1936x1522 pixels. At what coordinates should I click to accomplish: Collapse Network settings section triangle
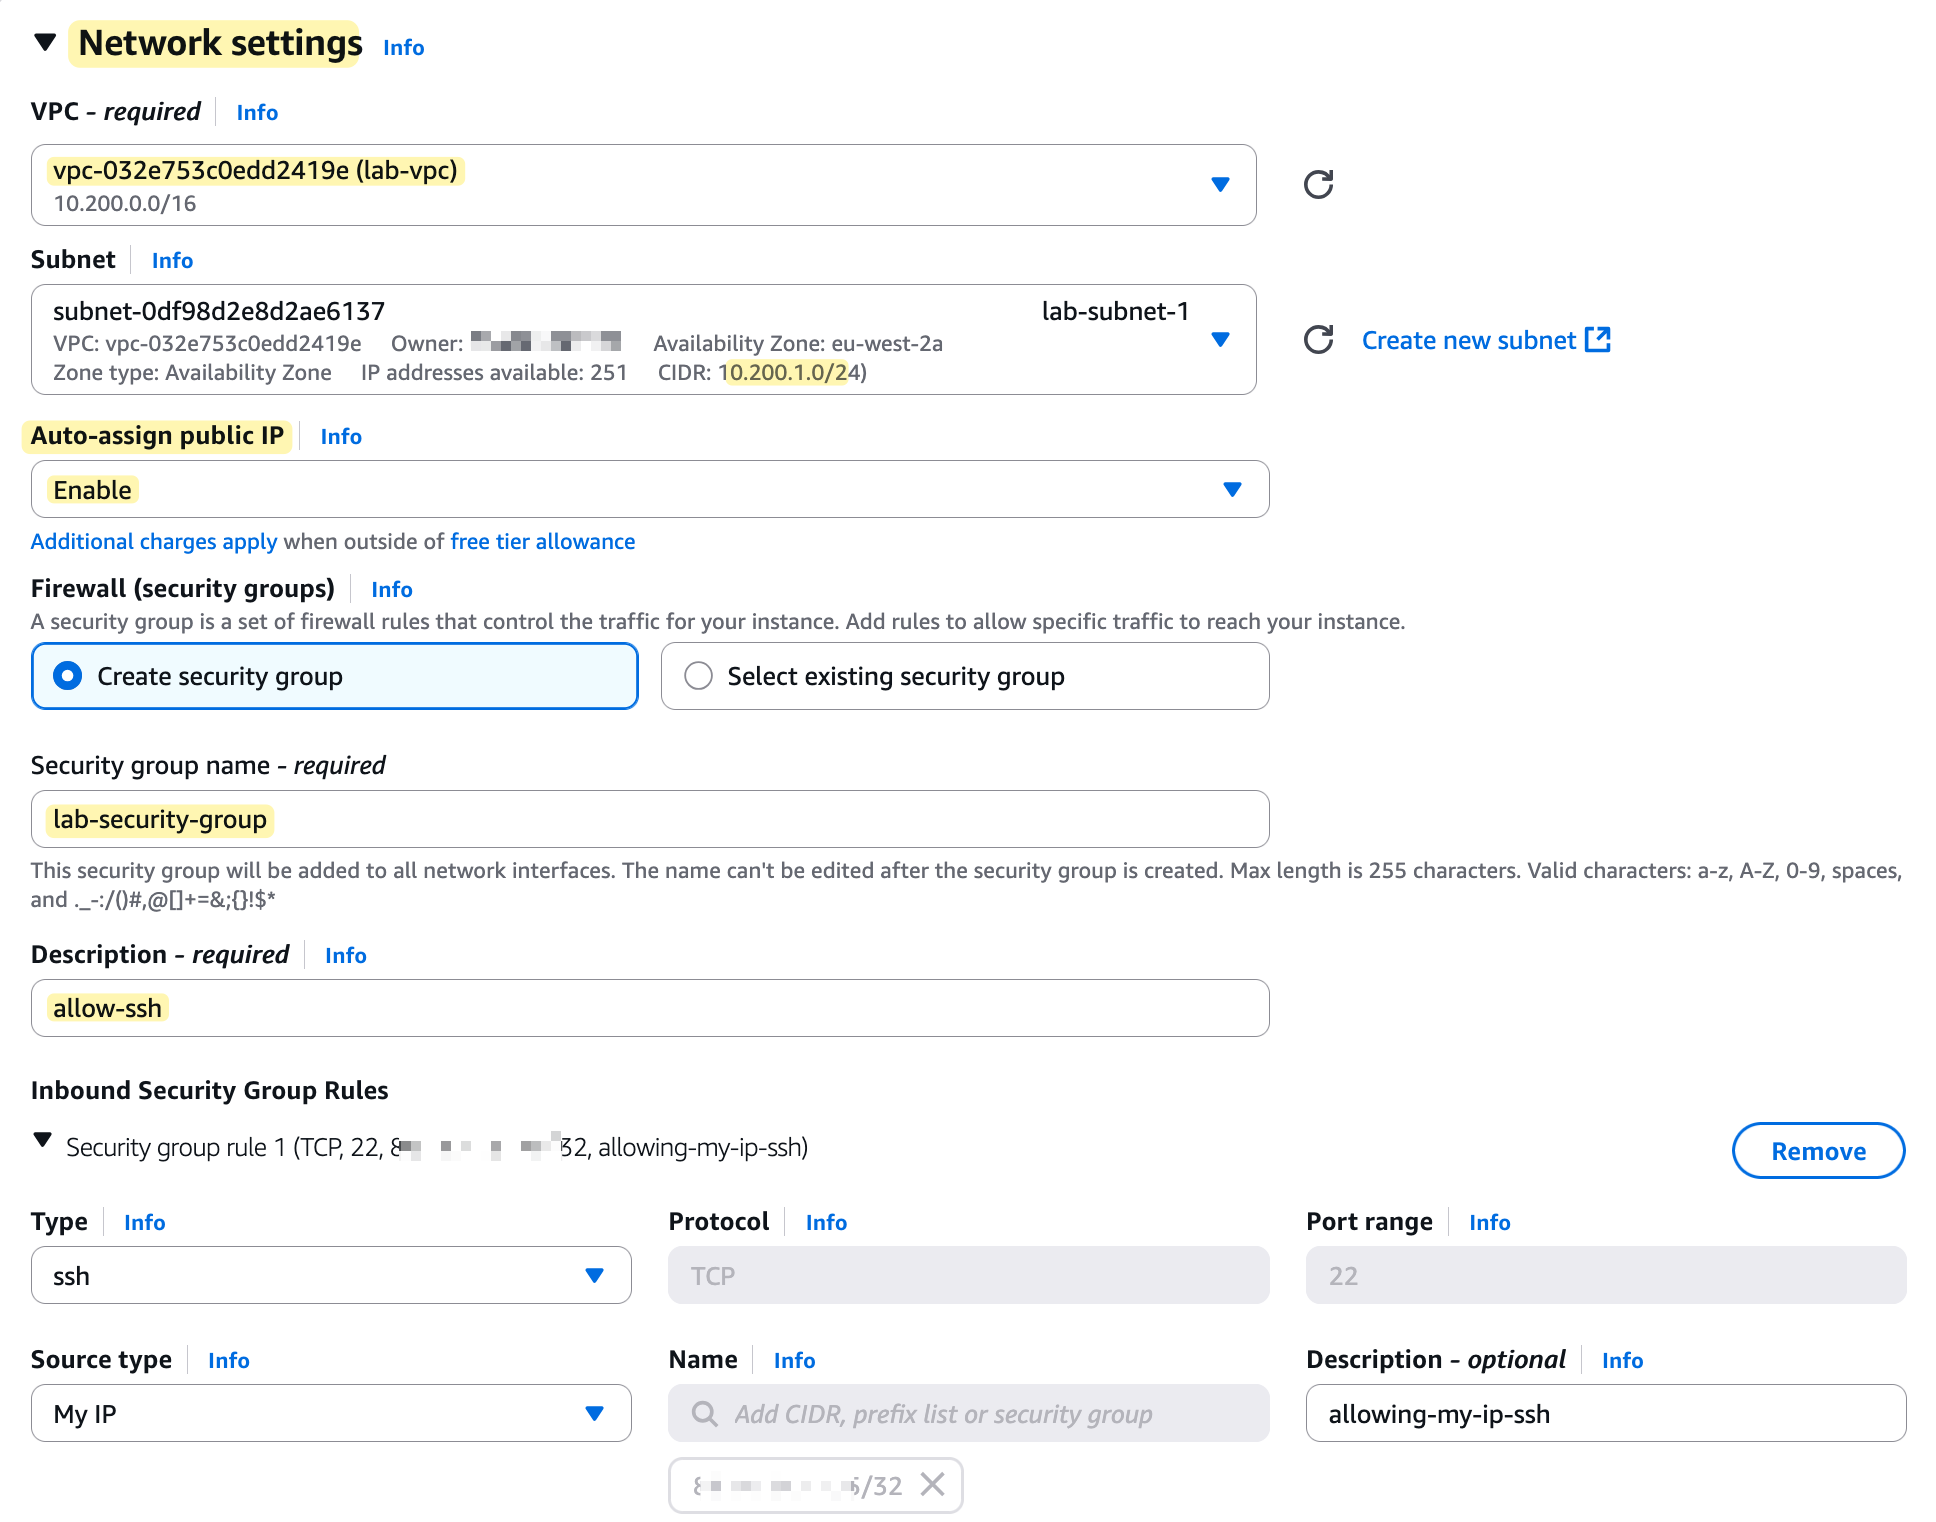point(45,43)
